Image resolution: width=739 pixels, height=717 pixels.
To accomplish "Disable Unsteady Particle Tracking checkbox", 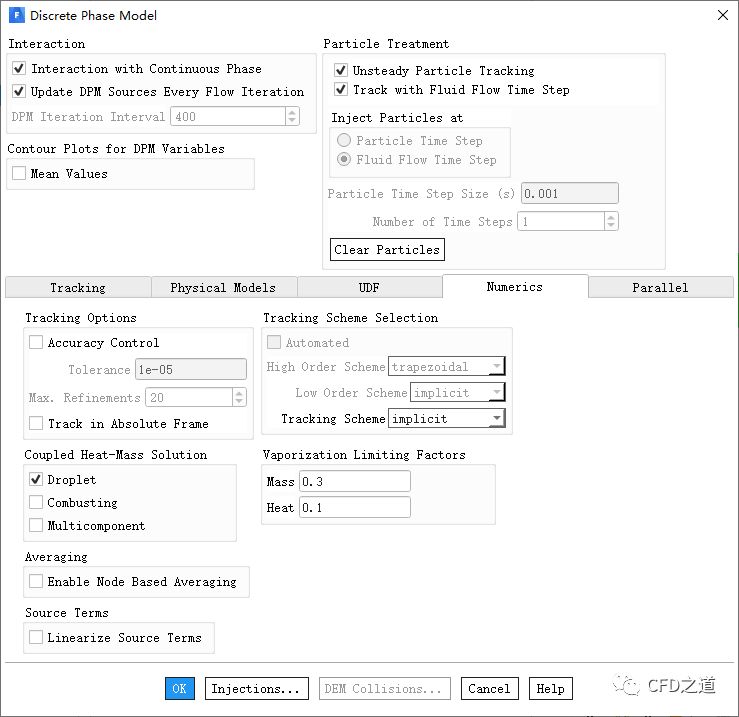I will point(341,71).
